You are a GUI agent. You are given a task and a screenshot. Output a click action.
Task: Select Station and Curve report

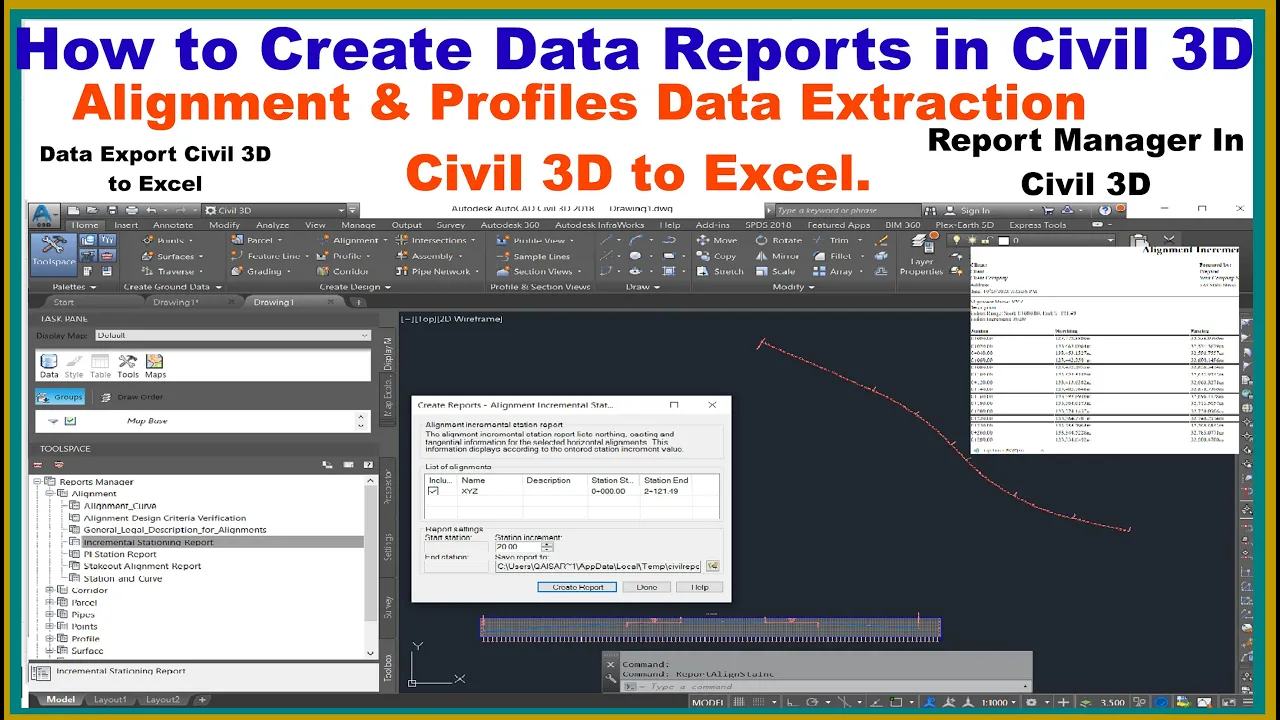[122, 578]
